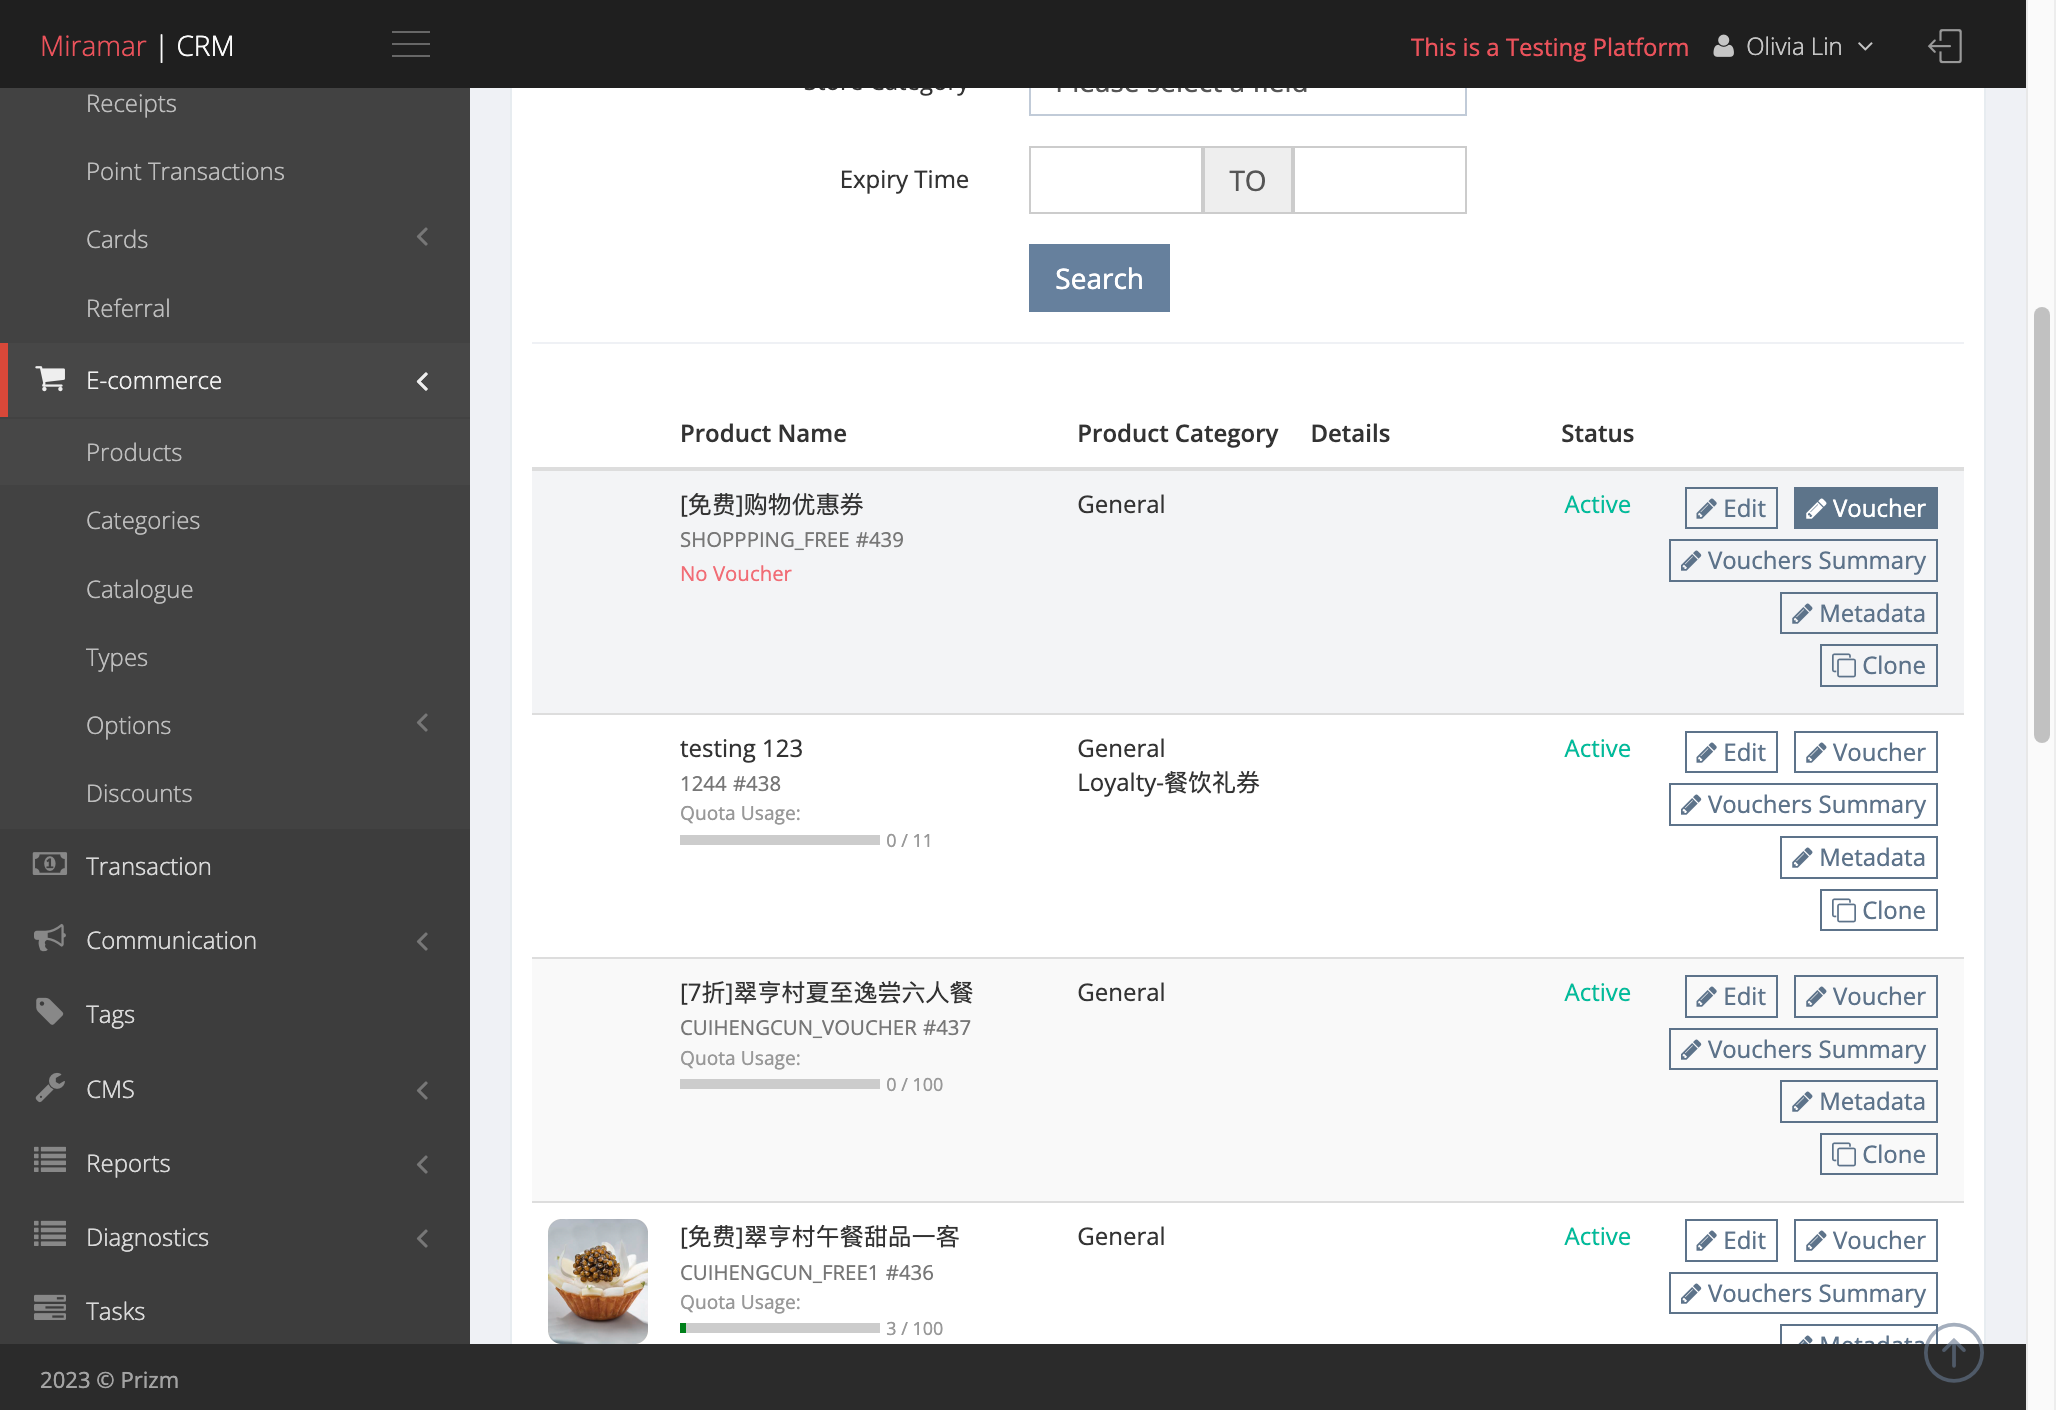The image size is (2056, 1410).
Task: Click the dessert product thumbnail image
Action: (x=598, y=1280)
